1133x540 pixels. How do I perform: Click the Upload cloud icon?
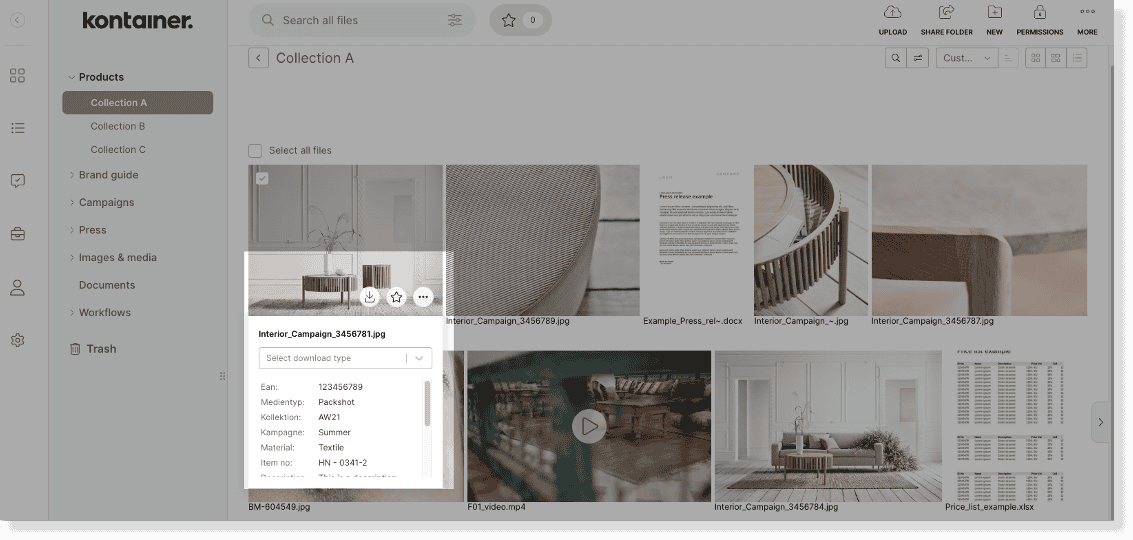pos(892,12)
